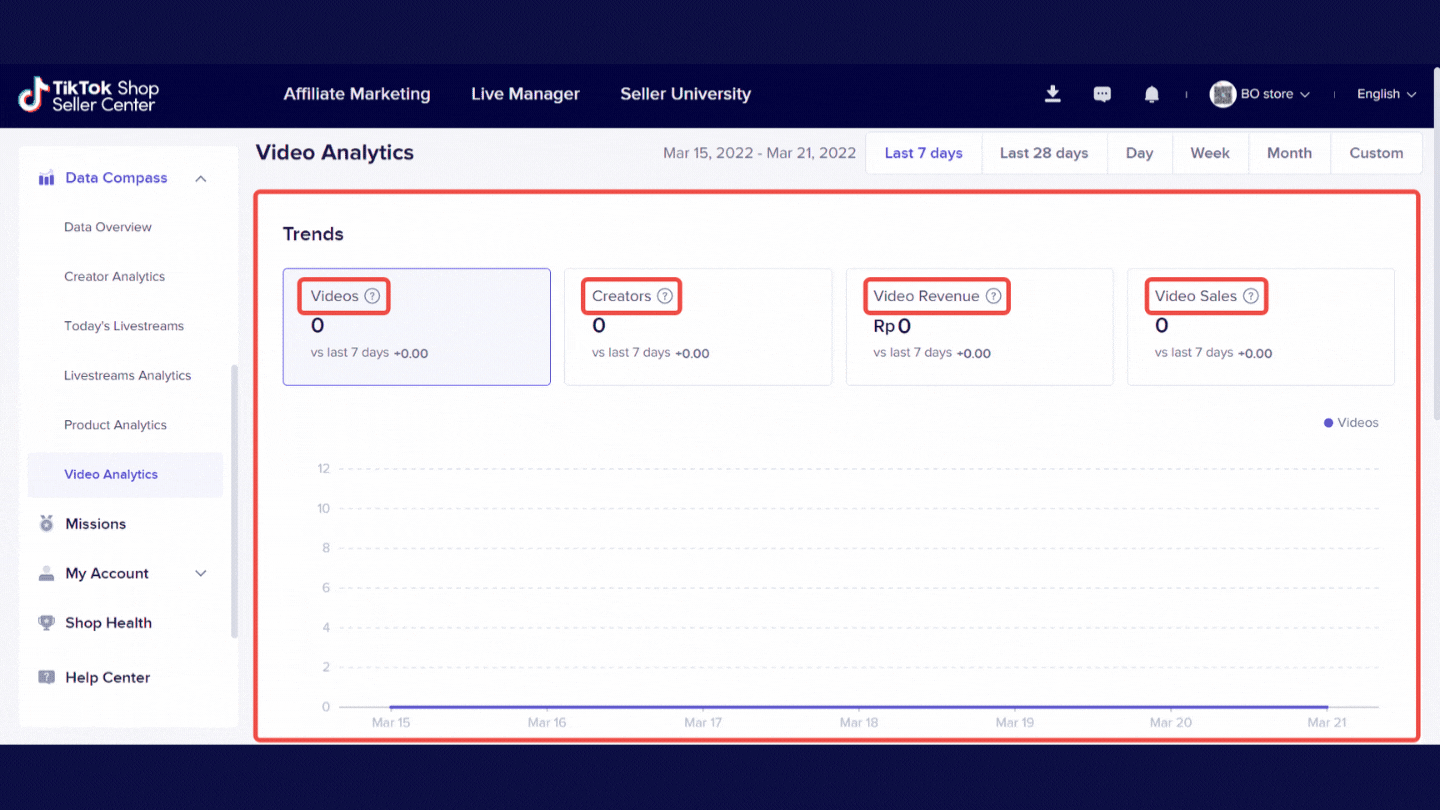Open the BO store account dropdown

[1264, 94]
